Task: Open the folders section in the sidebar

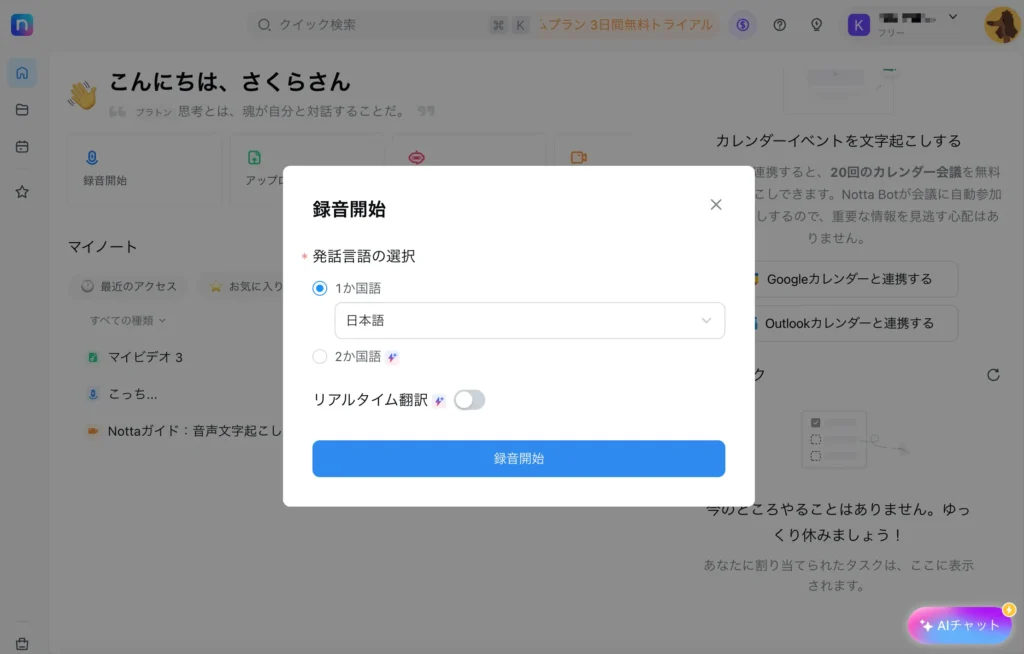Action: pyautogui.click(x=22, y=110)
